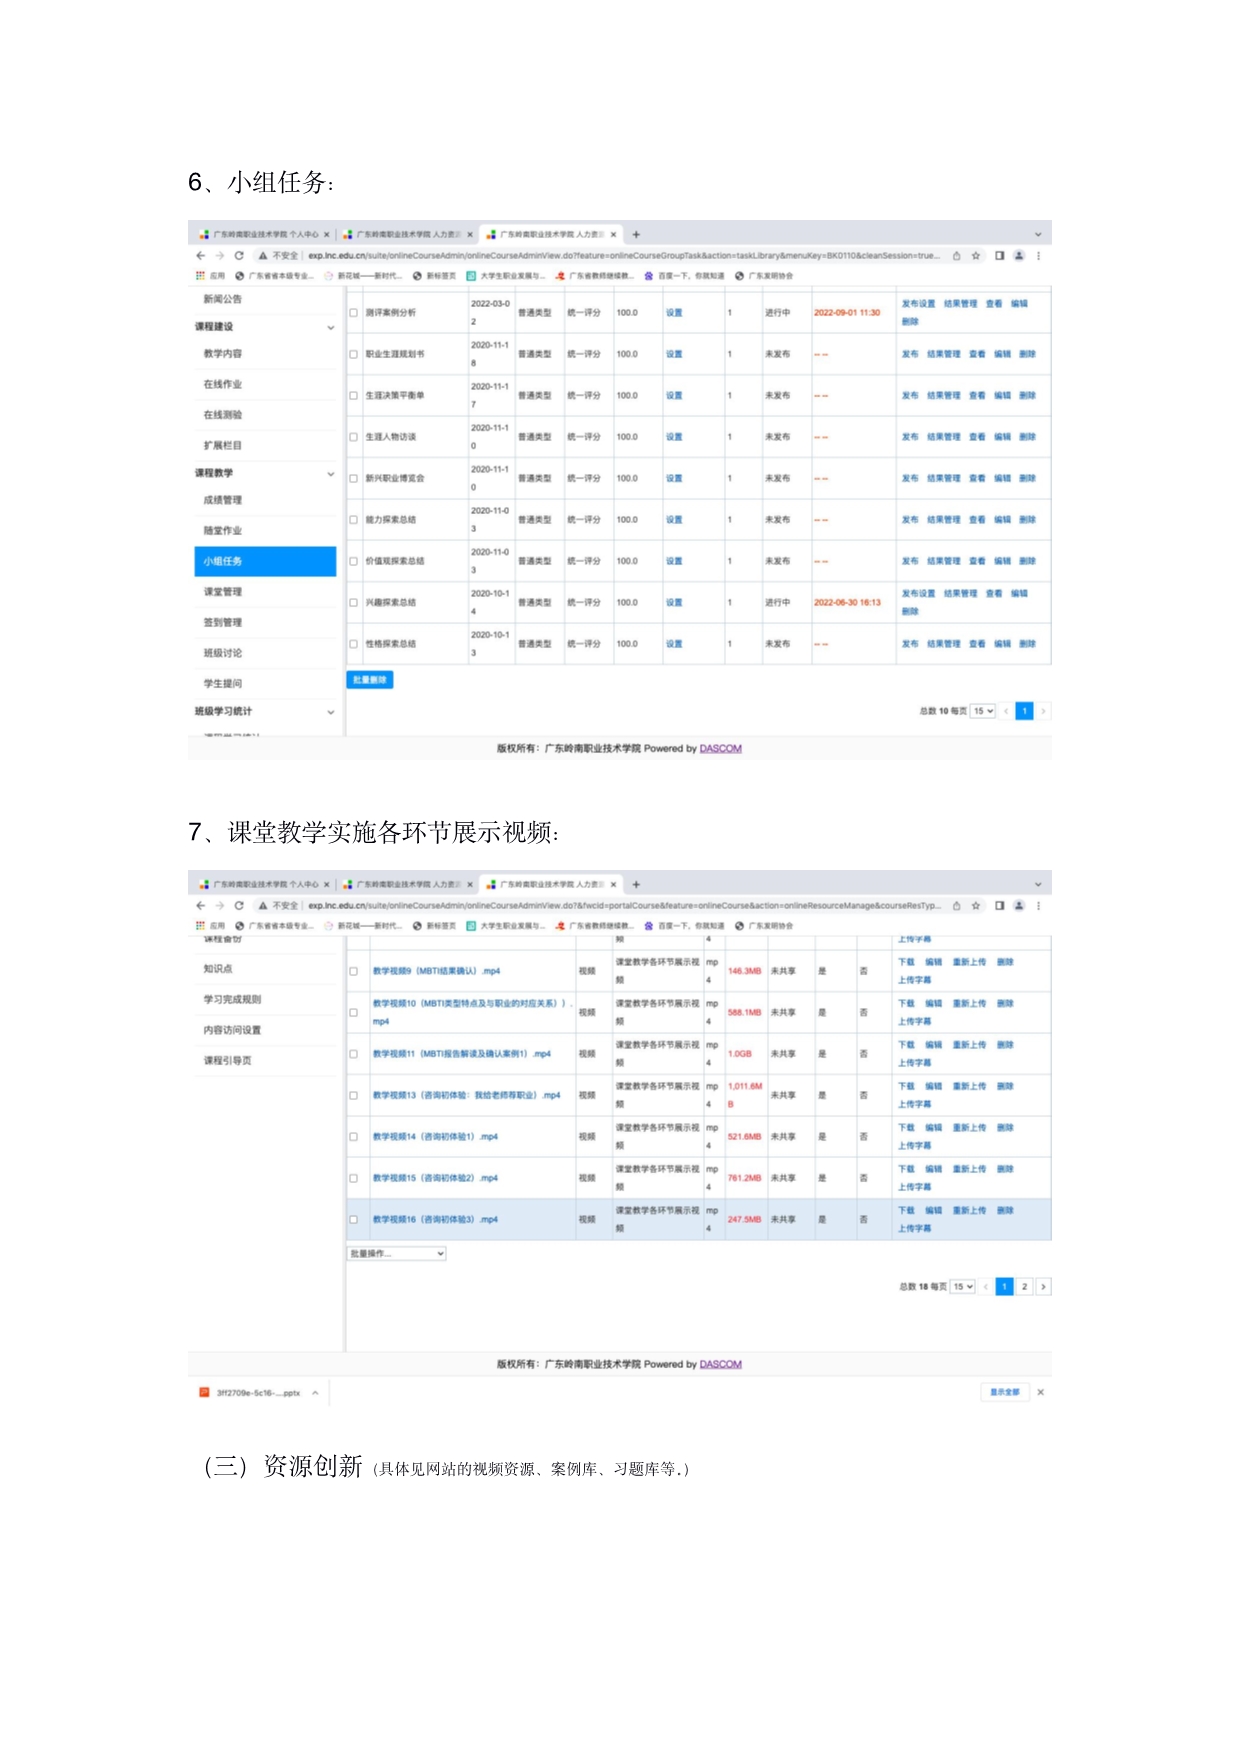Click pptx file icon in download bar
Screen dimensions: 1240x1753
(x=204, y=1392)
